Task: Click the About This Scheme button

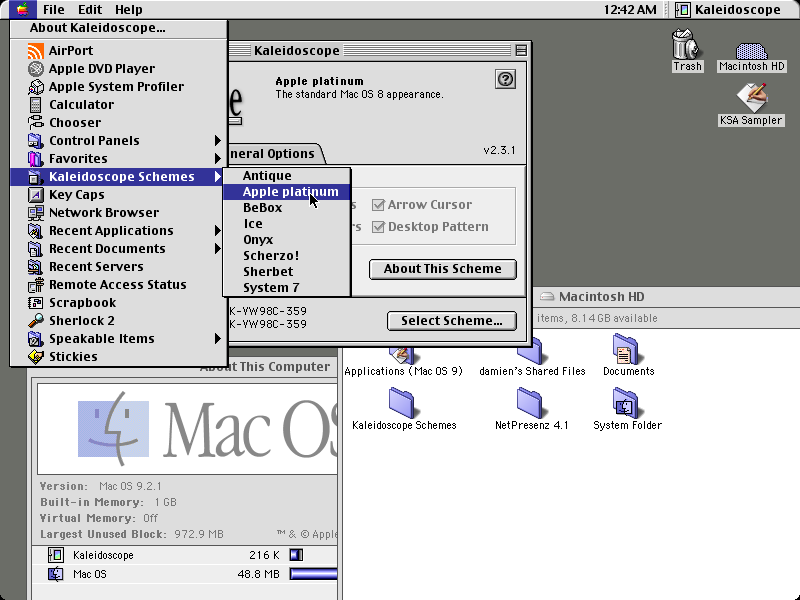Action: coord(443,269)
